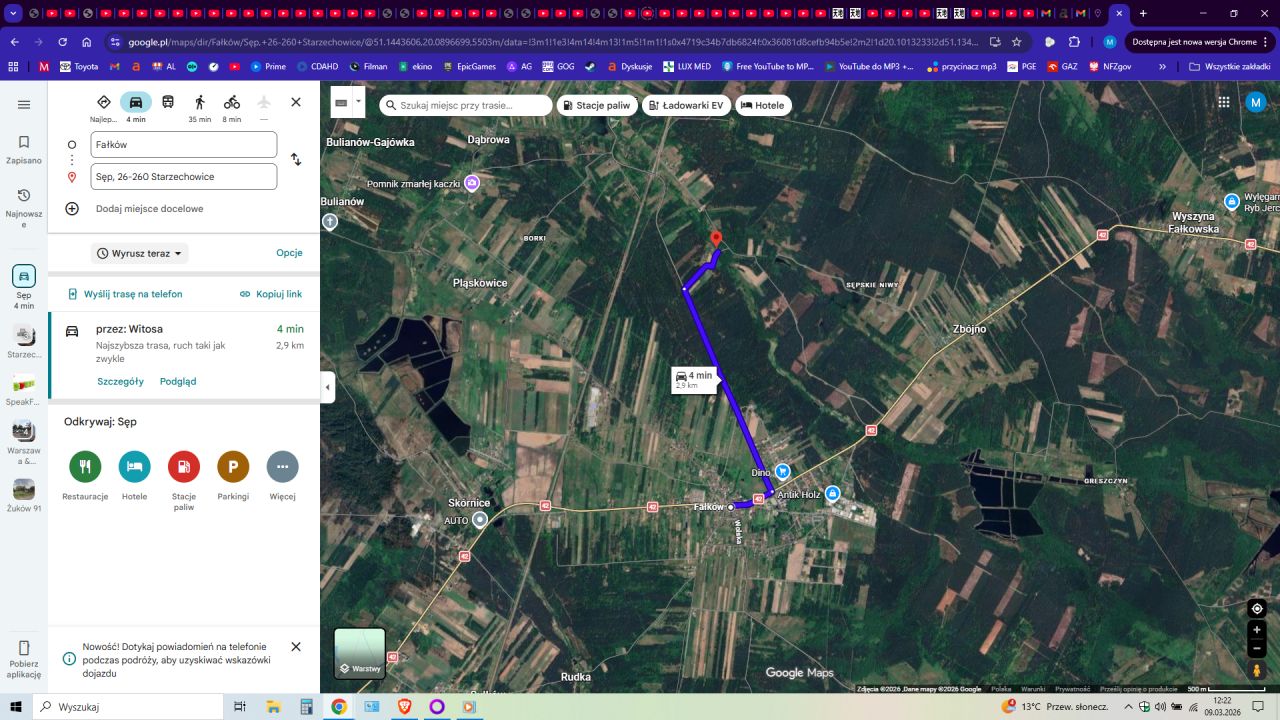Choose the cycling travel mode
This screenshot has height=720, width=1280.
pos(232,102)
